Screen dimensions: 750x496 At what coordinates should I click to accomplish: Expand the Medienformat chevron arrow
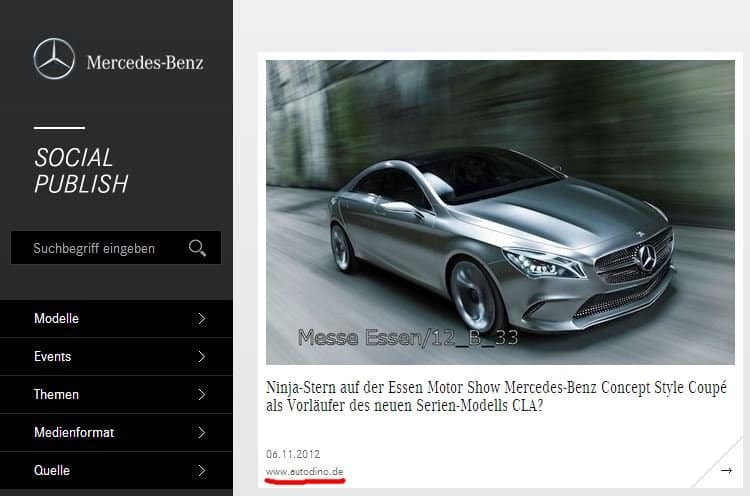(x=201, y=433)
